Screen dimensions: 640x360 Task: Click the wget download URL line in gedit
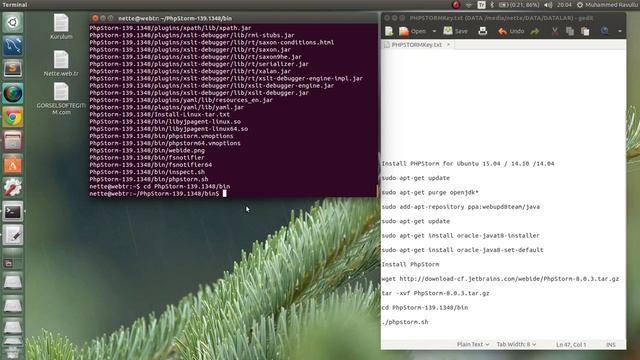pos(500,279)
